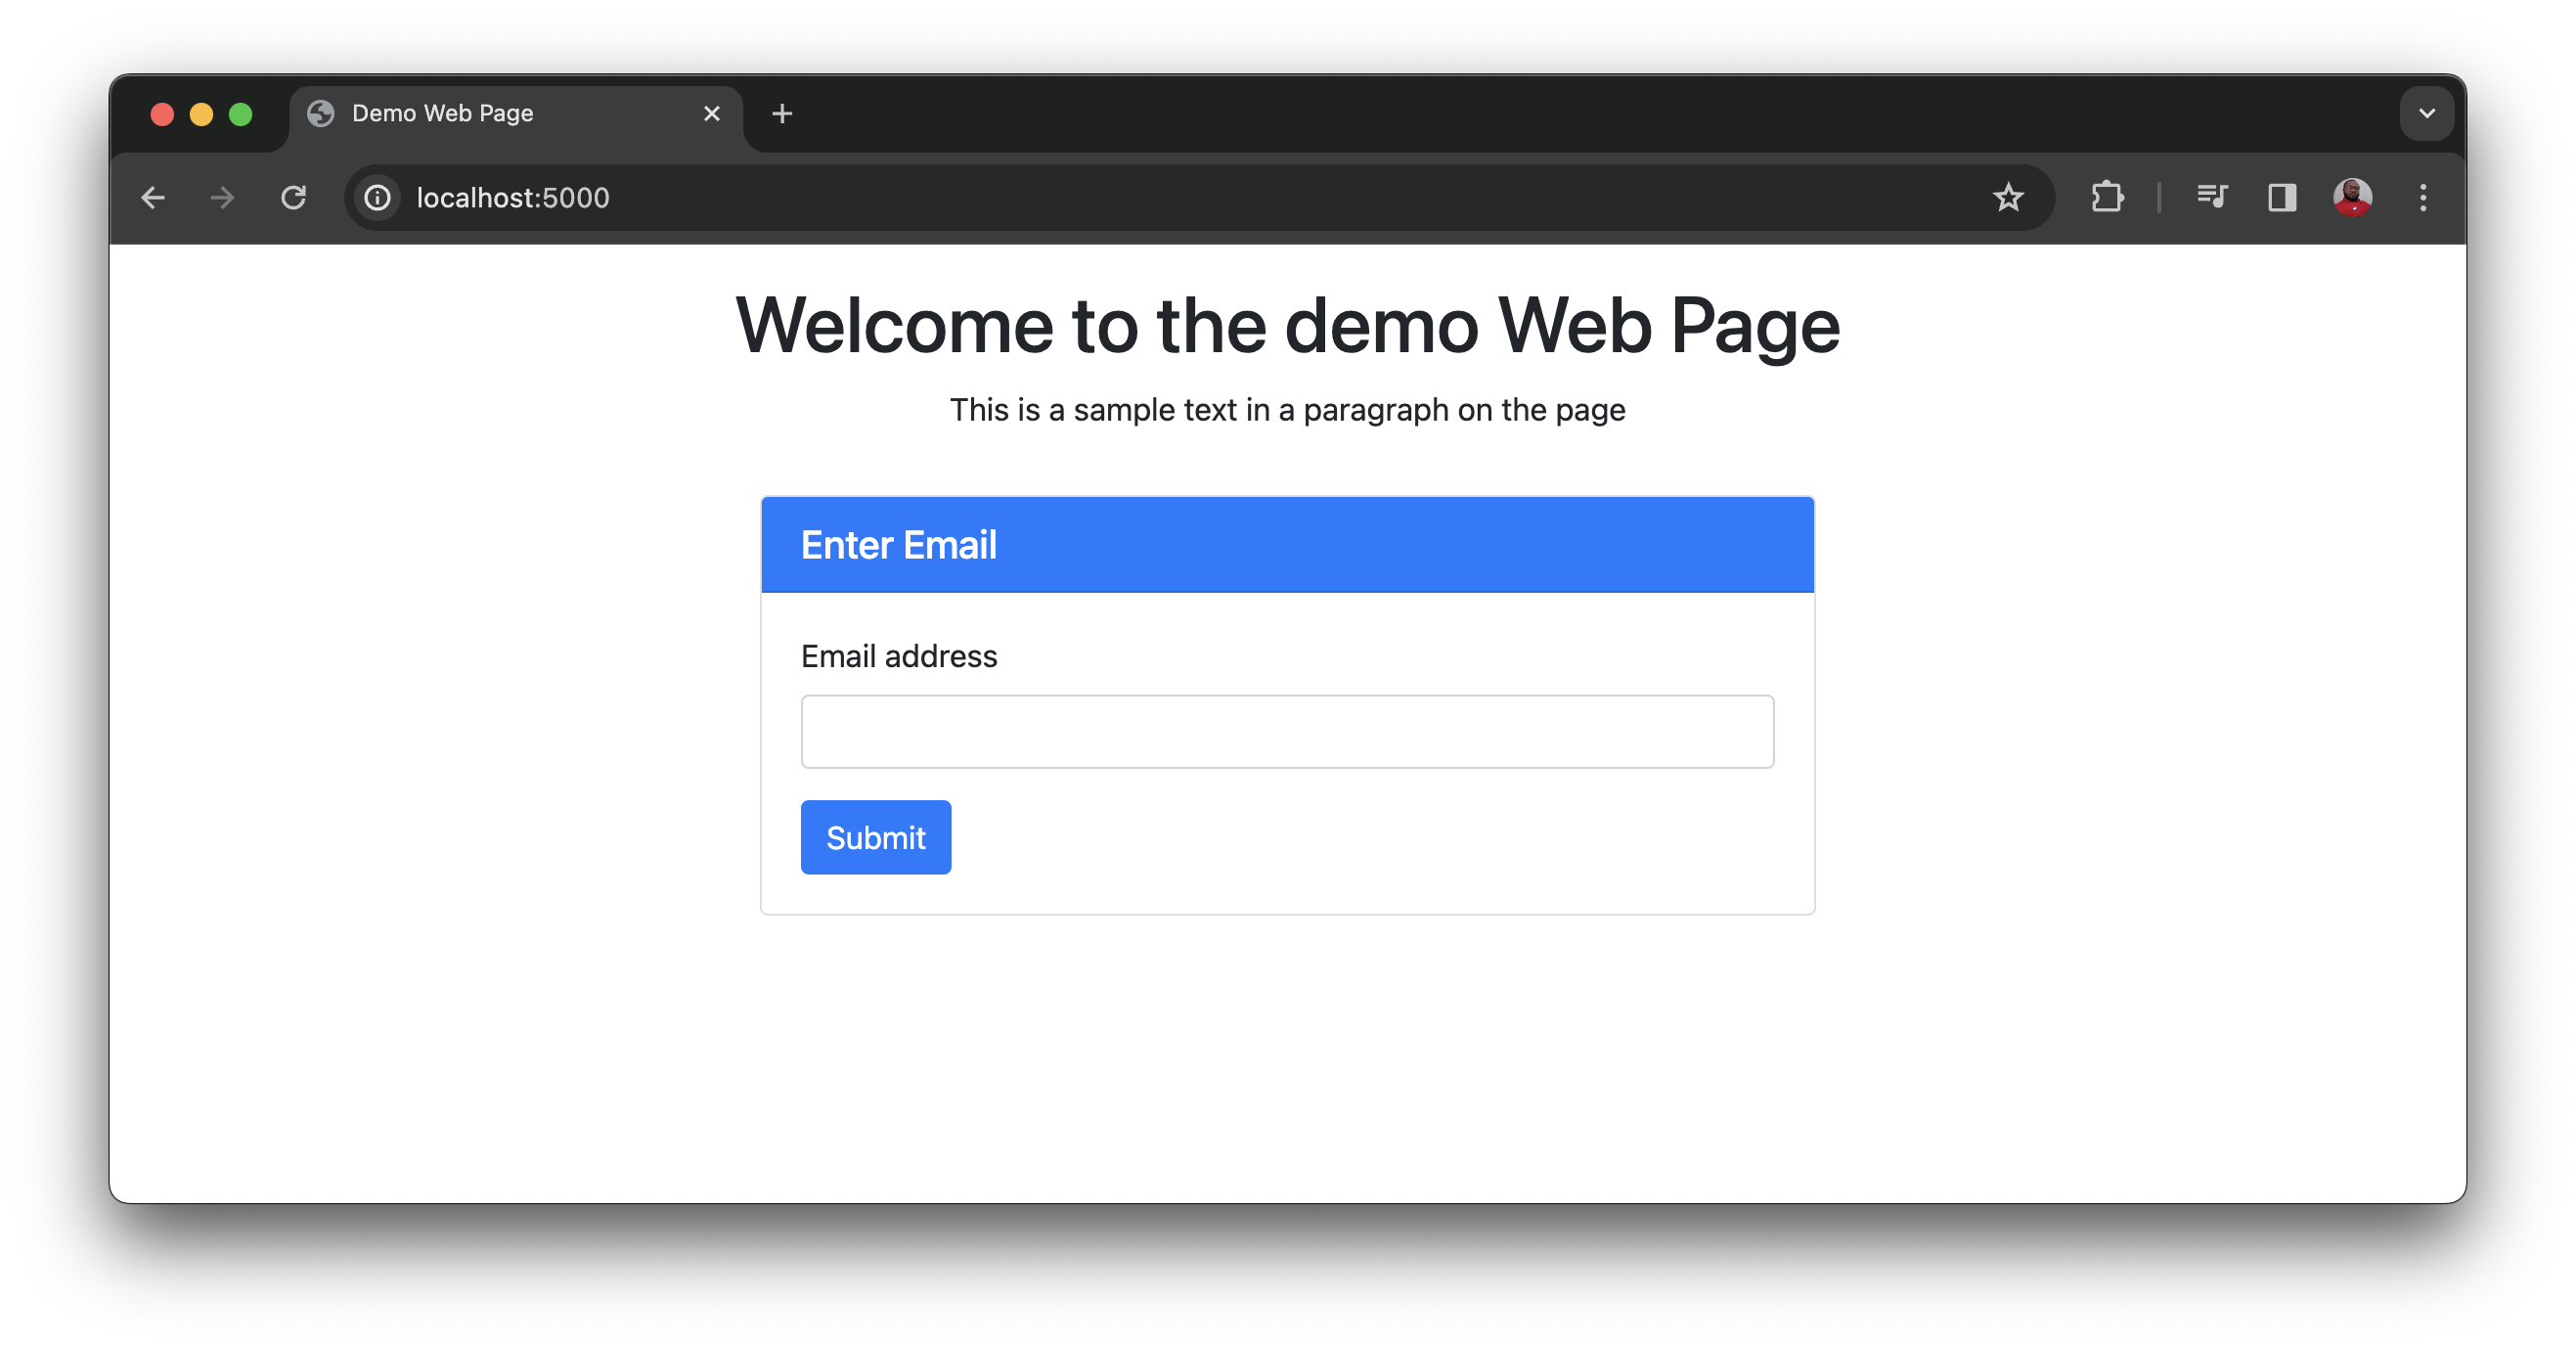2576x1348 pixels.
Task: Open the Chrome three-dot menu
Action: coord(2422,198)
